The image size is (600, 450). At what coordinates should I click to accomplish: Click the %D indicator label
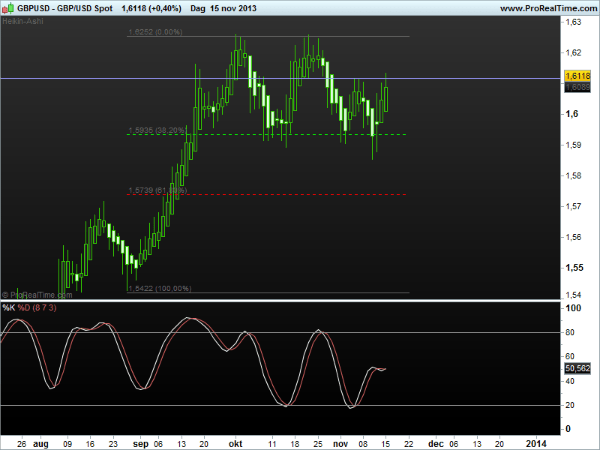[x=24, y=308]
